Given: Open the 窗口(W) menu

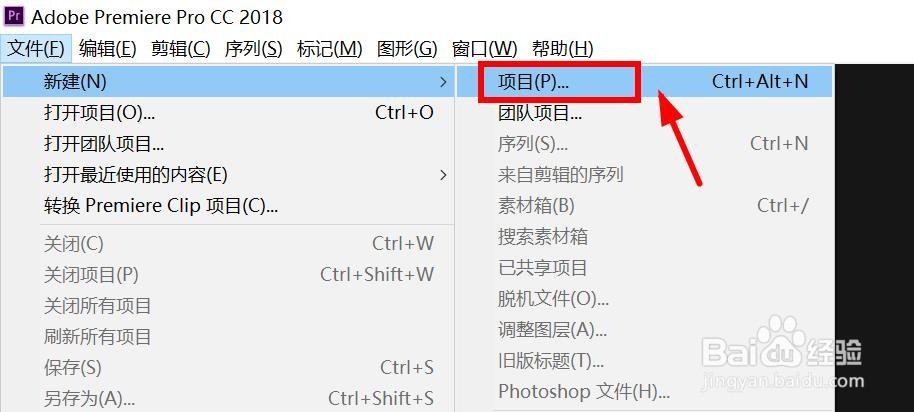Looking at the screenshot, I should (x=484, y=48).
